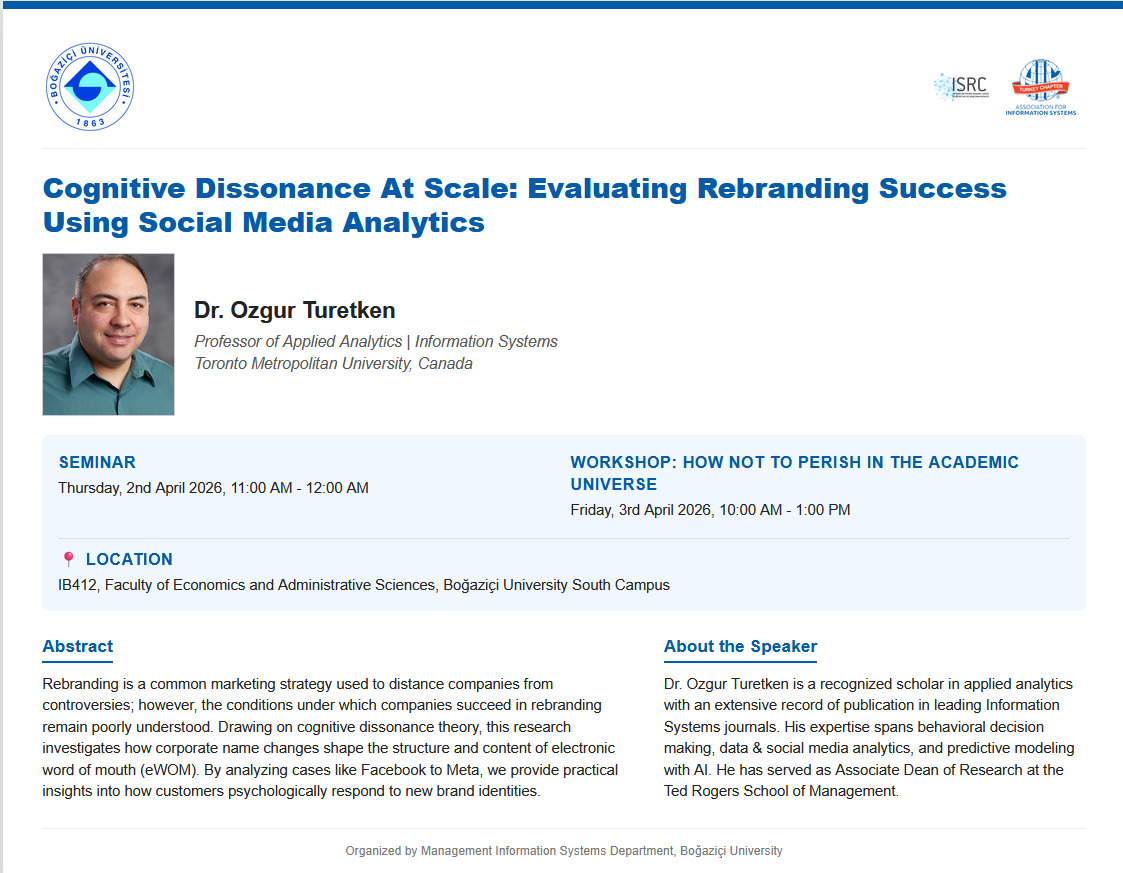Click the Cognitive Dissonance At Scale title
This screenshot has height=873, width=1123.
pos(524,204)
